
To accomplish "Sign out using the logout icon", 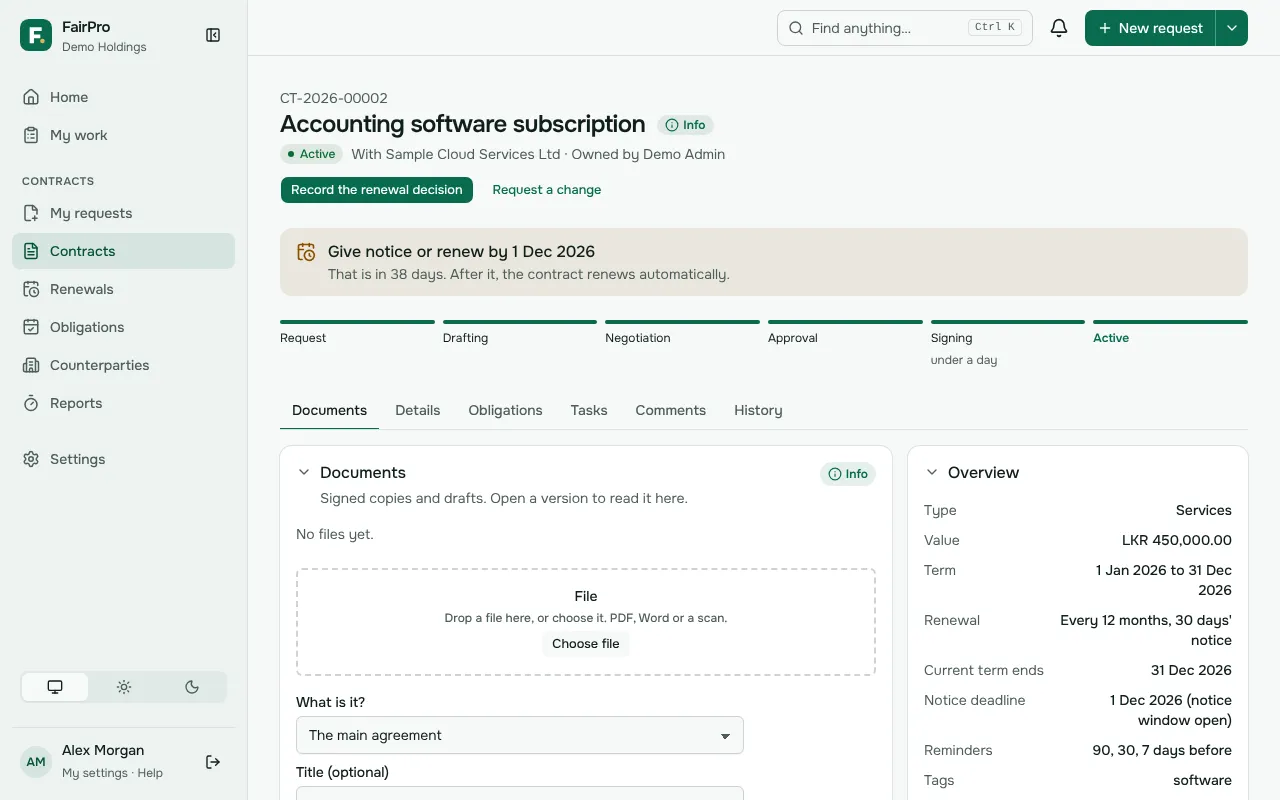I will click(x=213, y=762).
